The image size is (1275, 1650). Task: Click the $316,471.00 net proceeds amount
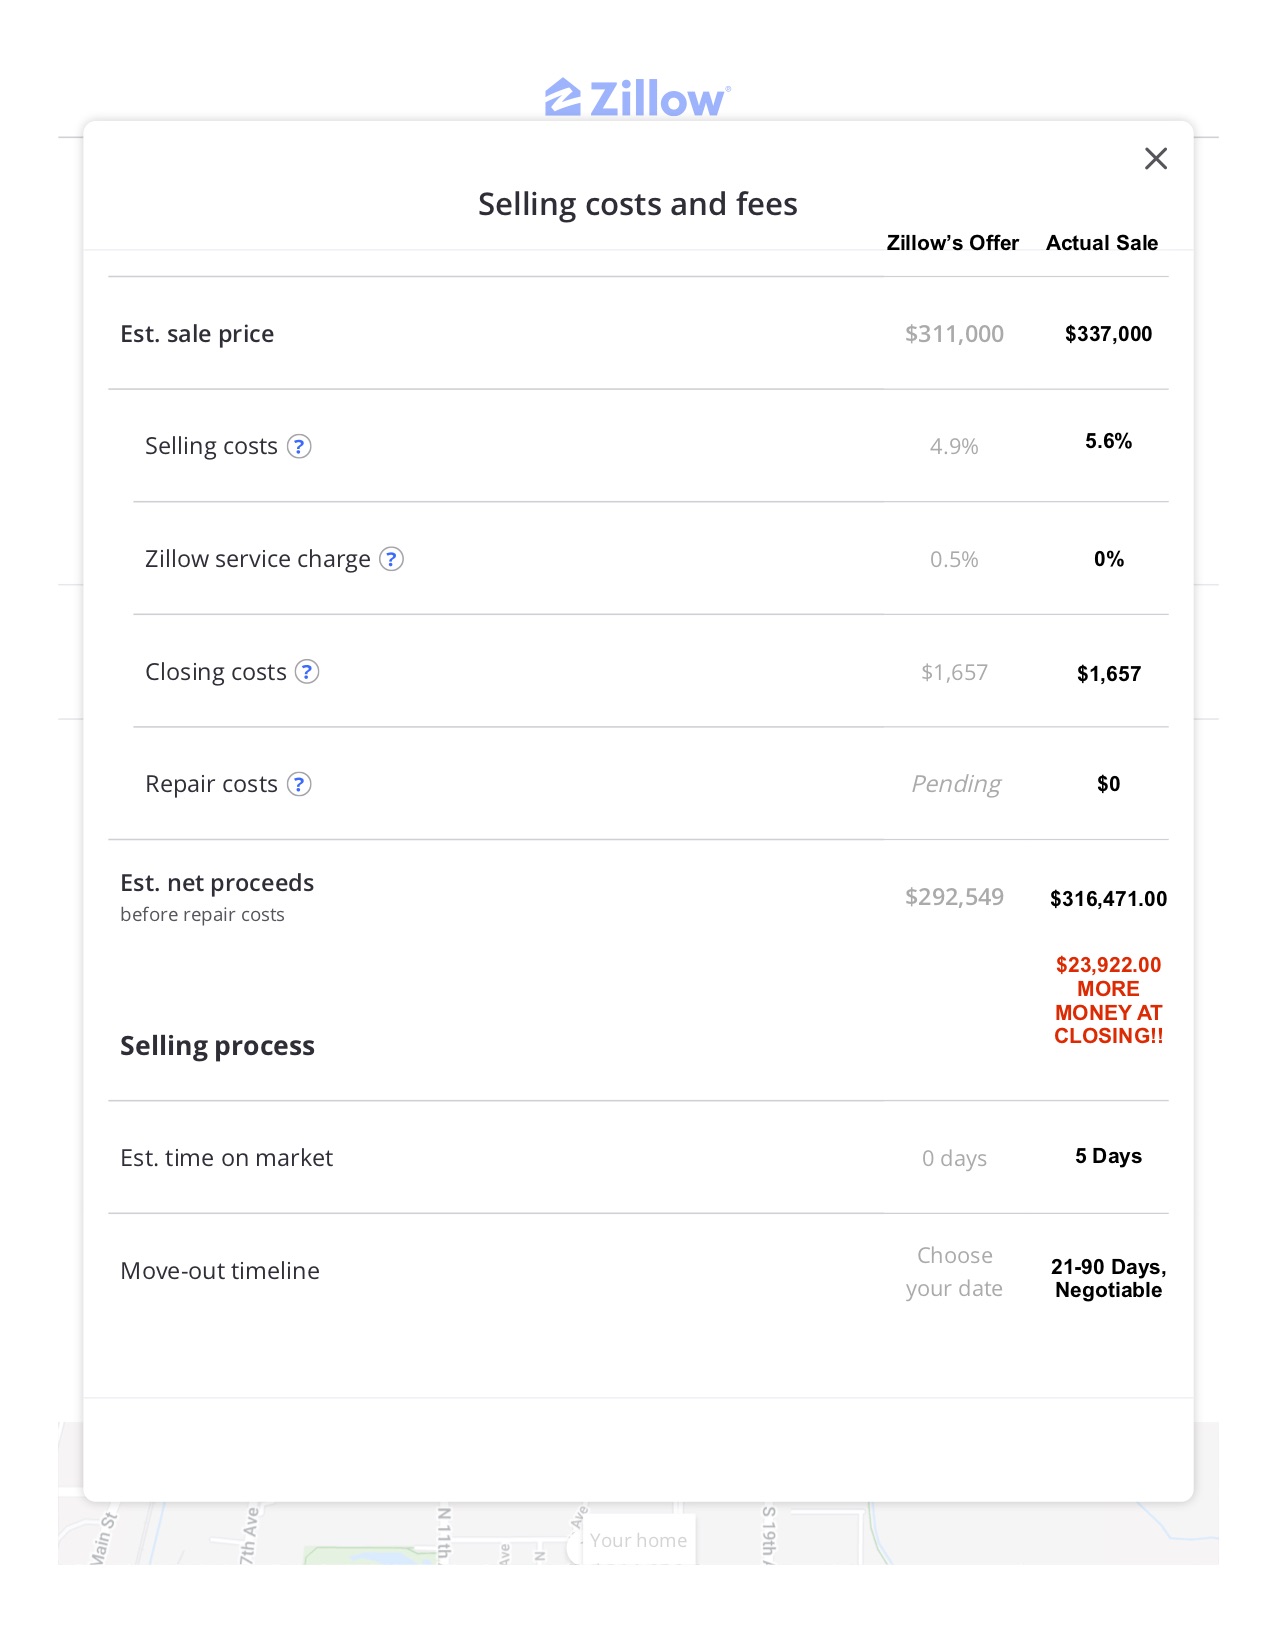click(1108, 899)
